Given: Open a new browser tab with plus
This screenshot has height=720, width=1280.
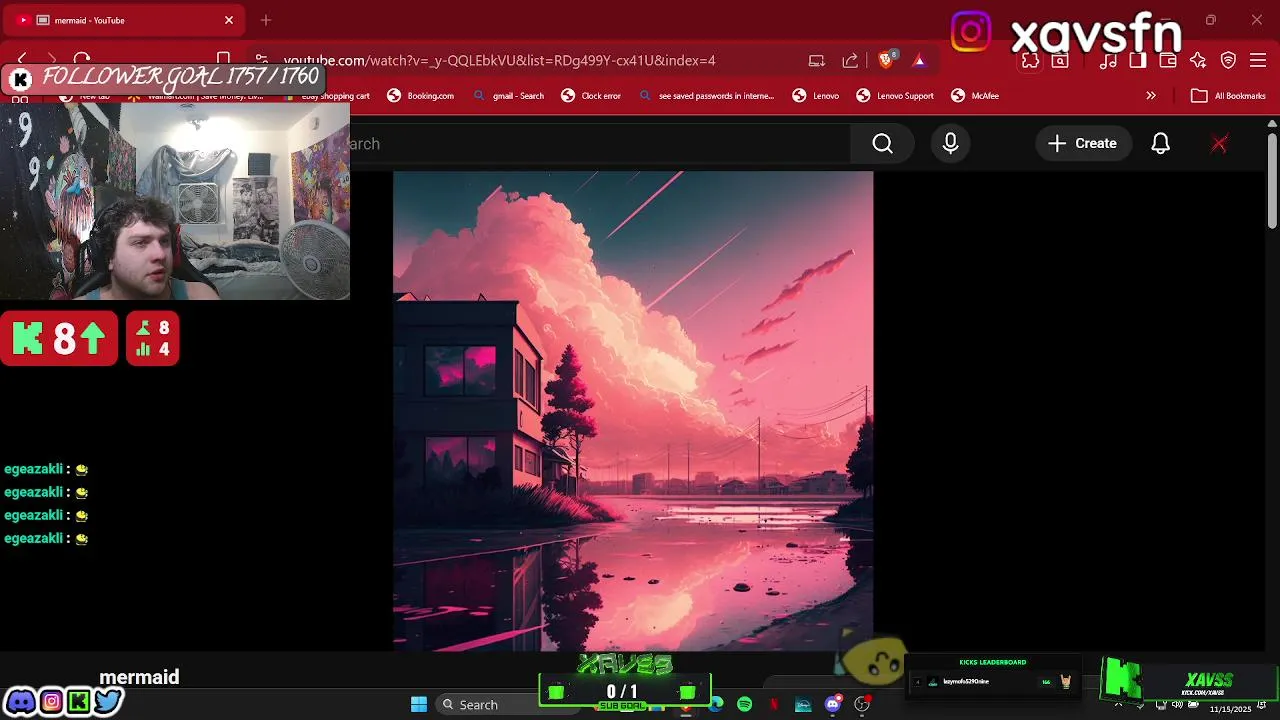Looking at the screenshot, I should click(x=266, y=20).
